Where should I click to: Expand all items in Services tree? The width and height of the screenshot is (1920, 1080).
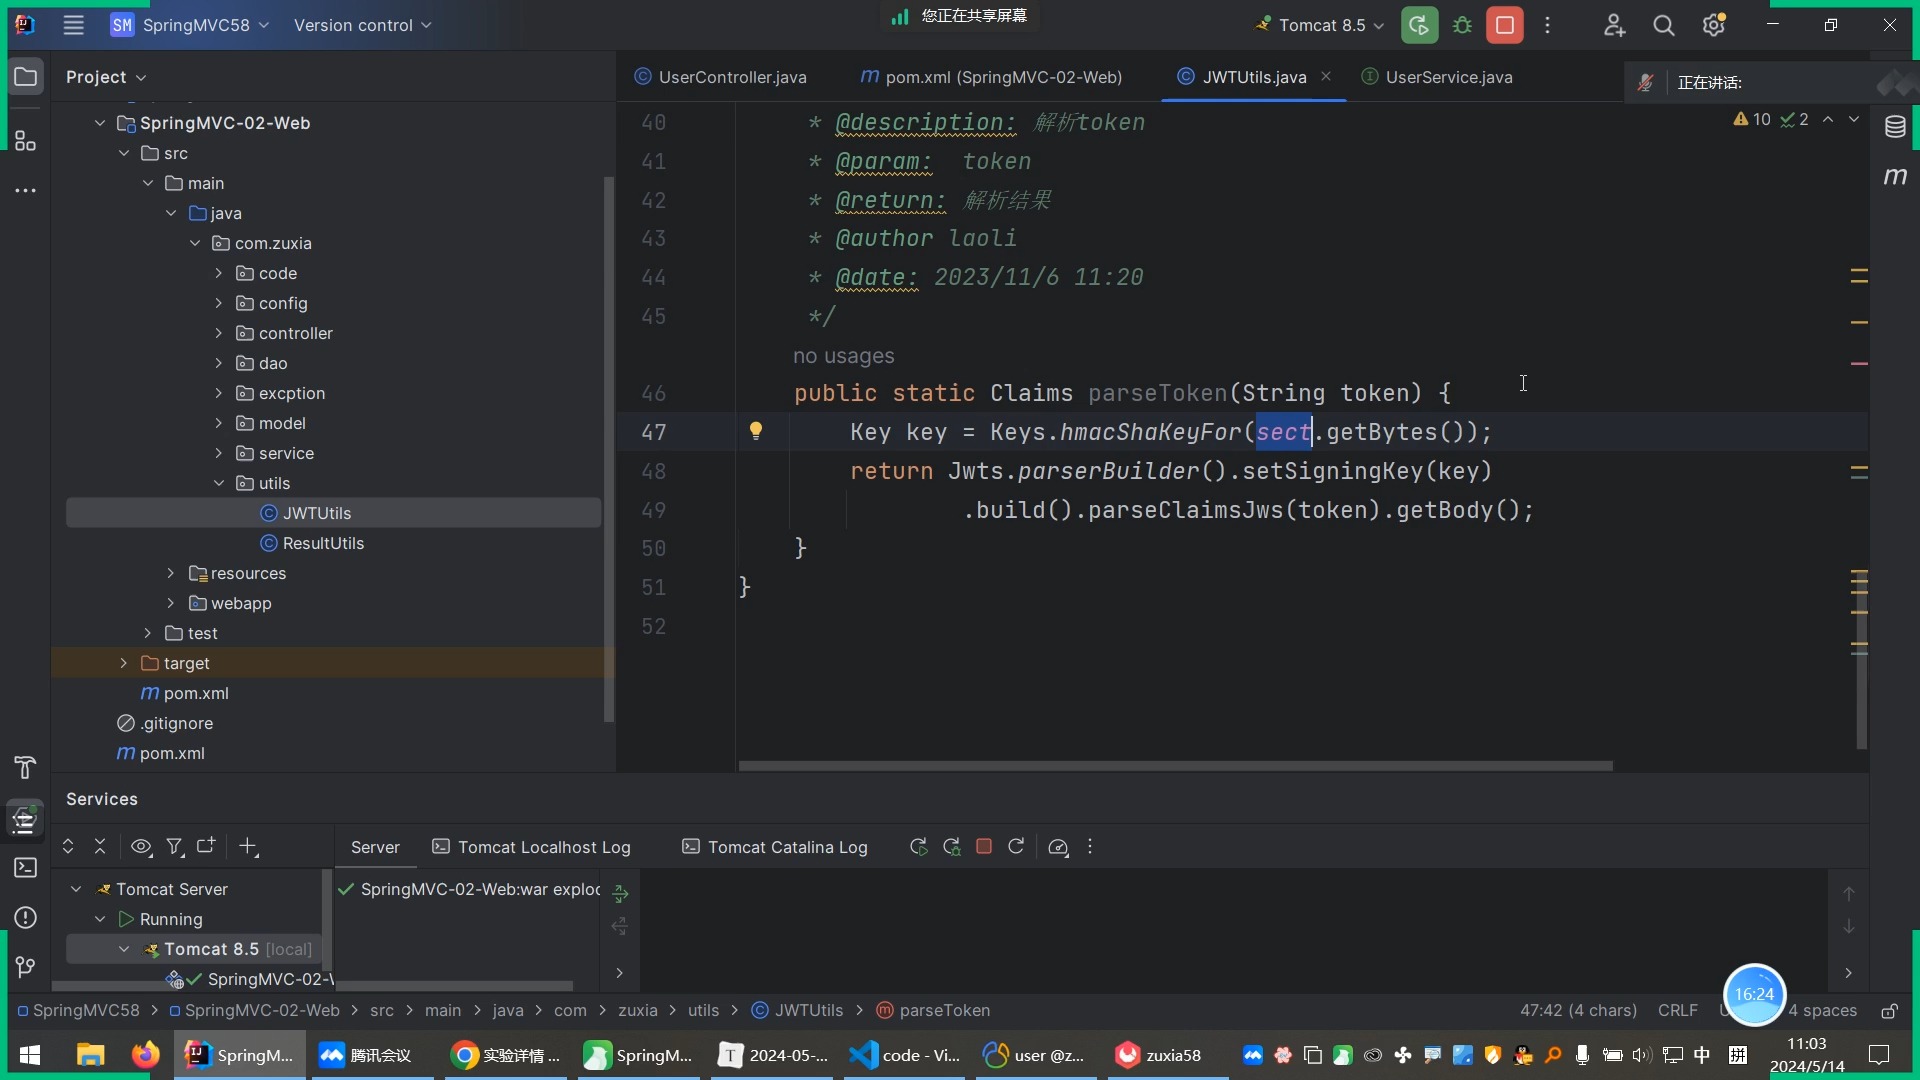68,846
